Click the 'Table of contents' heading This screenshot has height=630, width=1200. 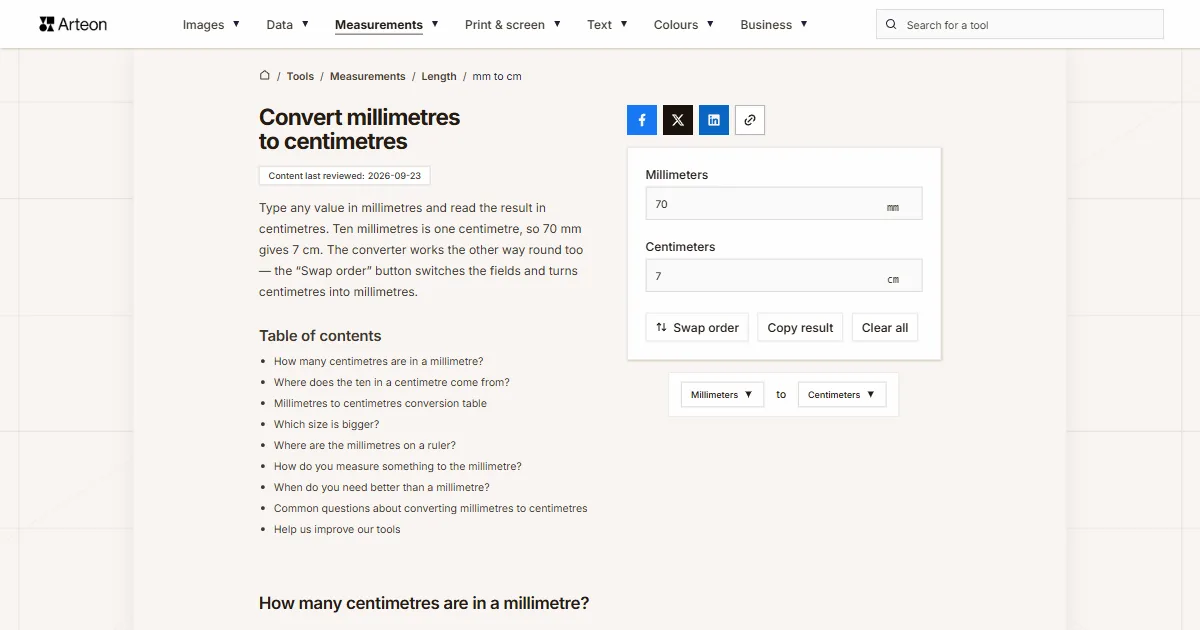click(320, 336)
